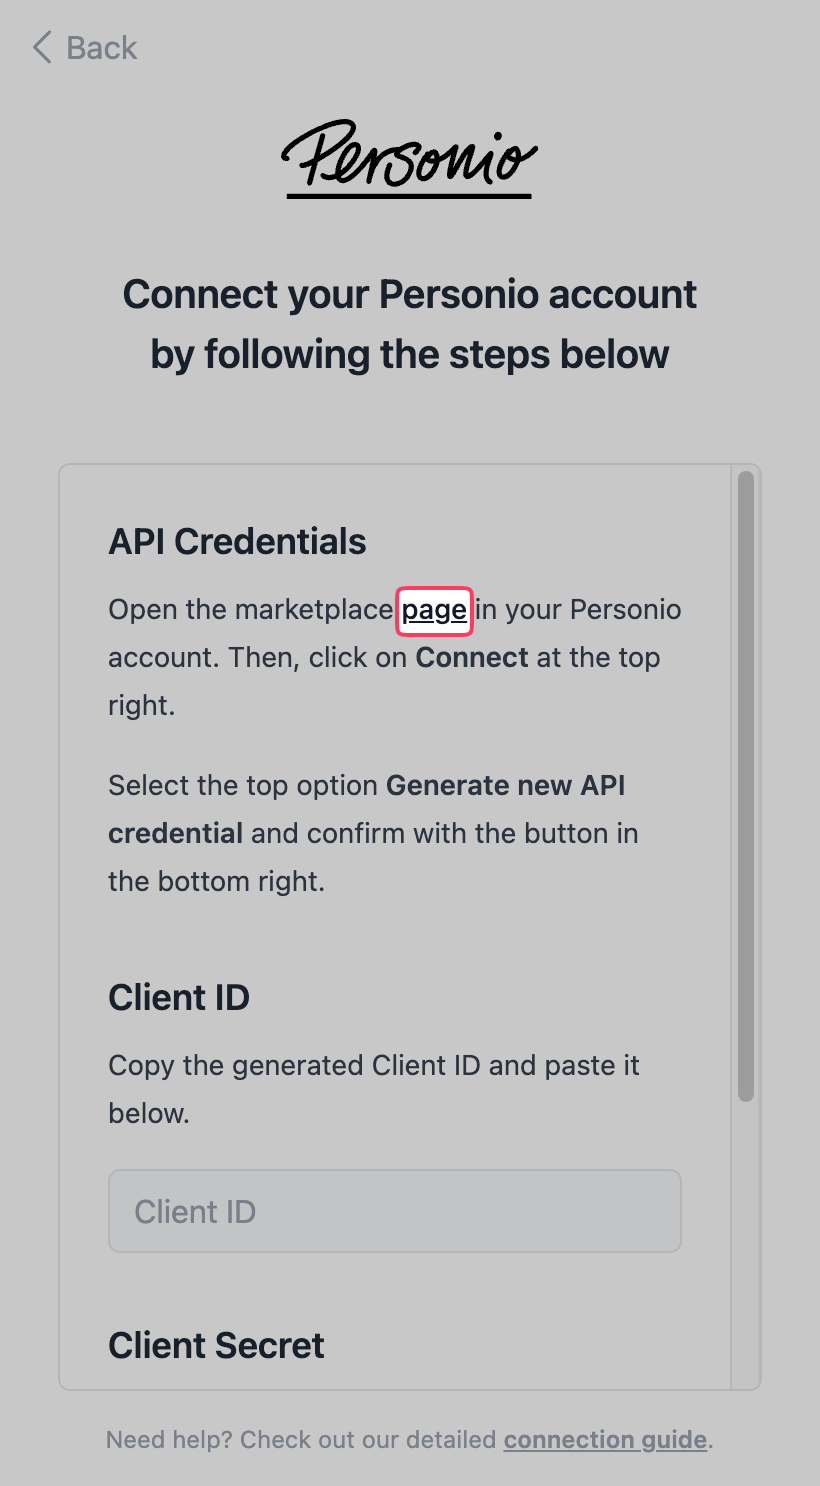Click the "Client Secret" section heading
Image resolution: width=820 pixels, height=1486 pixels.
(x=216, y=1345)
